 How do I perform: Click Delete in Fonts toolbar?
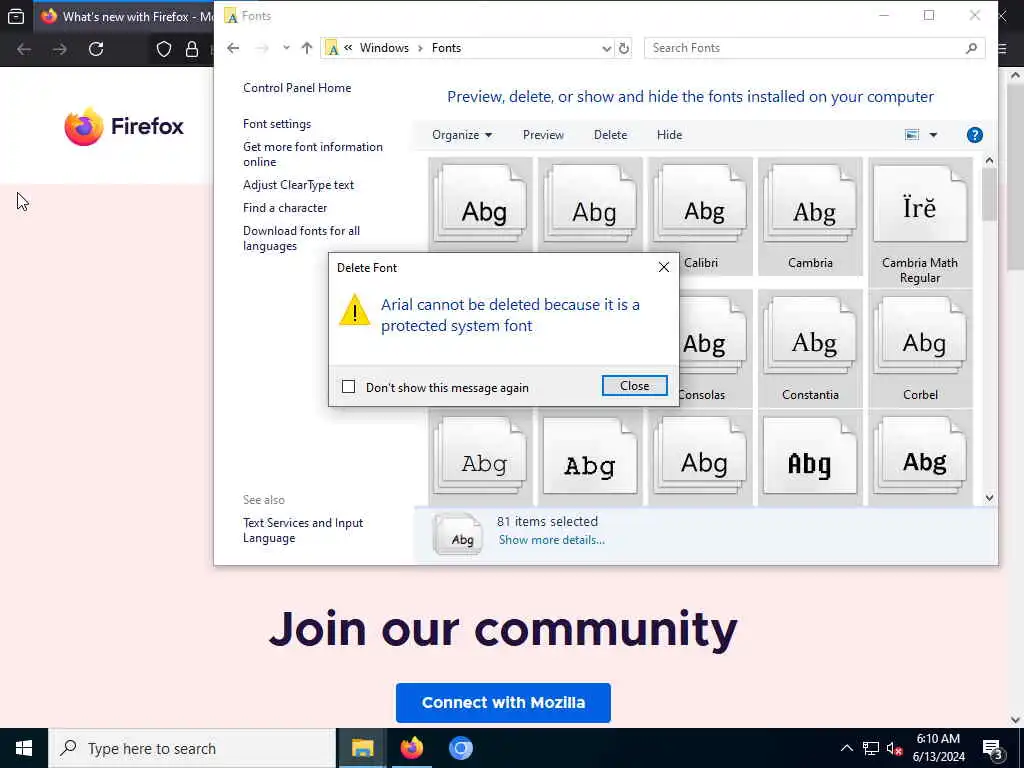[610, 135]
